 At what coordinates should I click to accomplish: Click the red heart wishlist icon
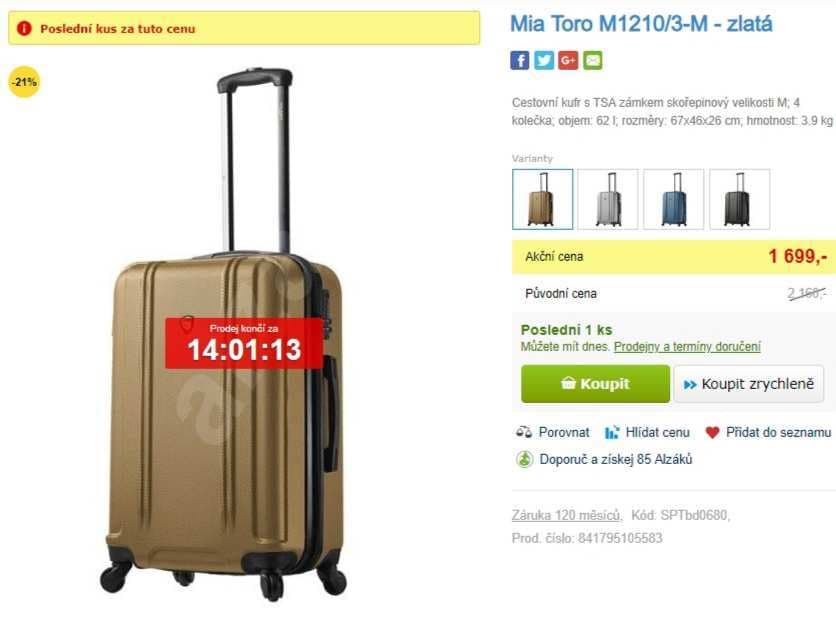tap(712, 432)
